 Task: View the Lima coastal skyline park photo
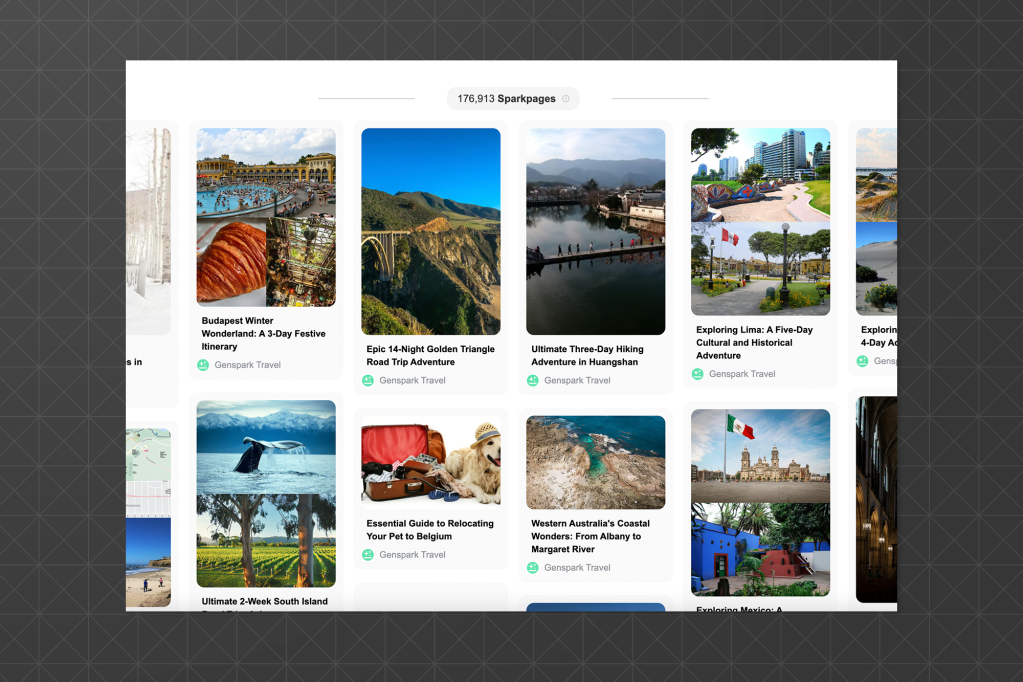tap(761, 175)
